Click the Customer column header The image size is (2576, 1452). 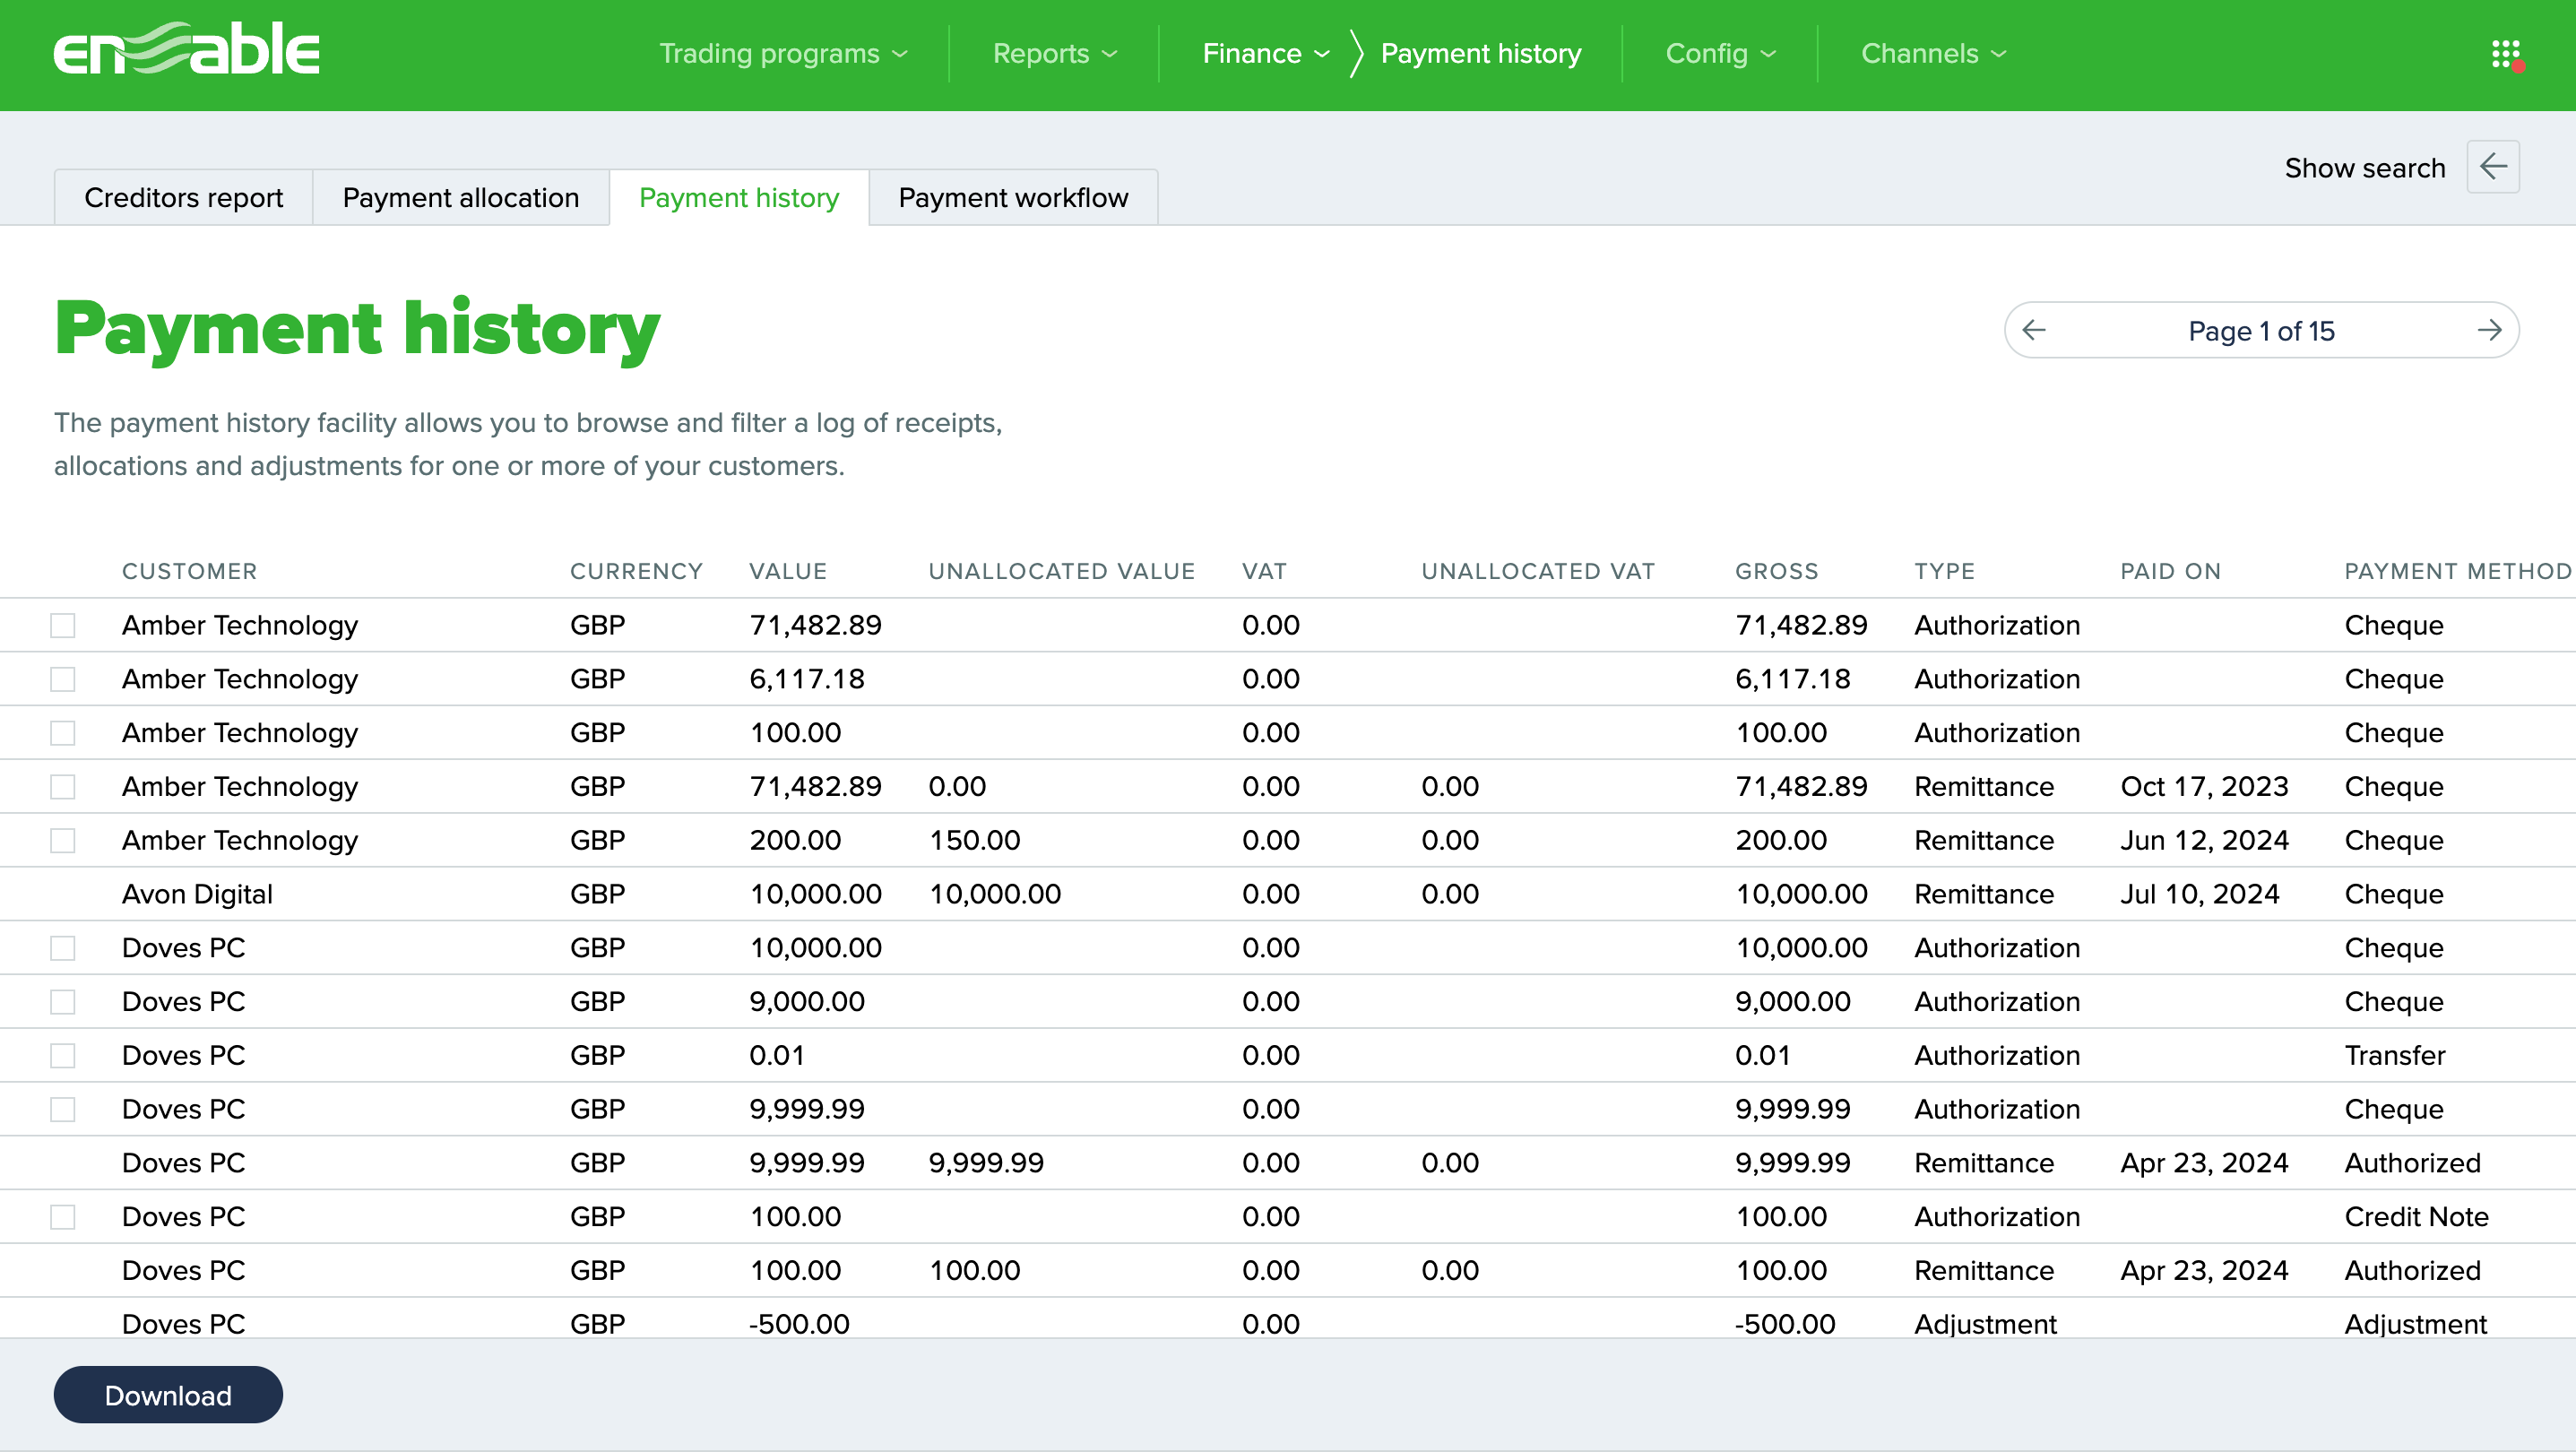tap(190, 571)
